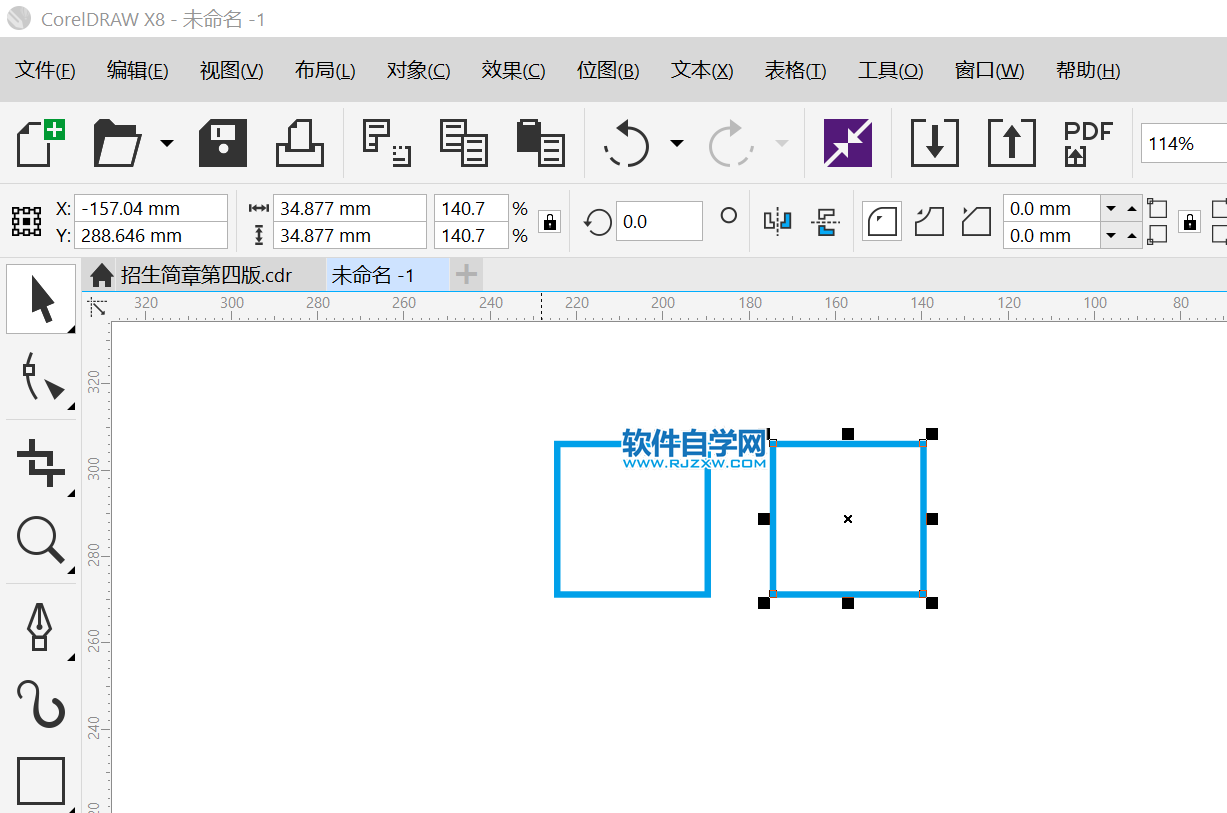Select the Pen tool
Screen dimensions: 1227x813
[39, 626]
